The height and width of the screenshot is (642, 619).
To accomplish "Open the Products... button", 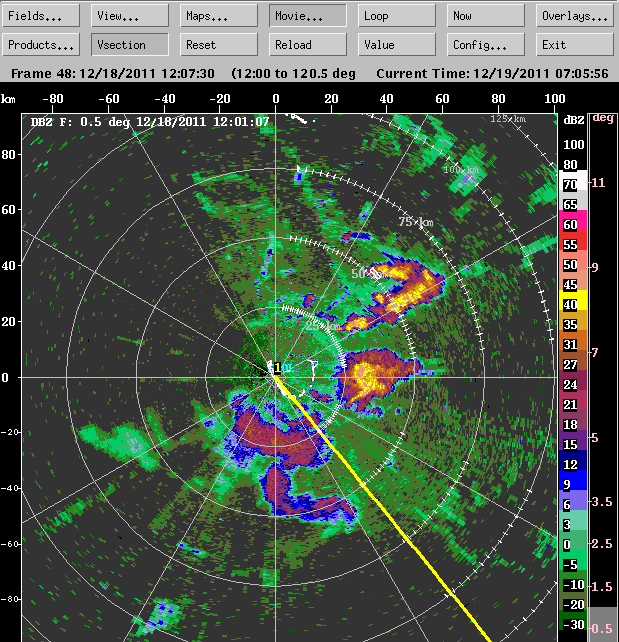I will click(x=41, y=44).
